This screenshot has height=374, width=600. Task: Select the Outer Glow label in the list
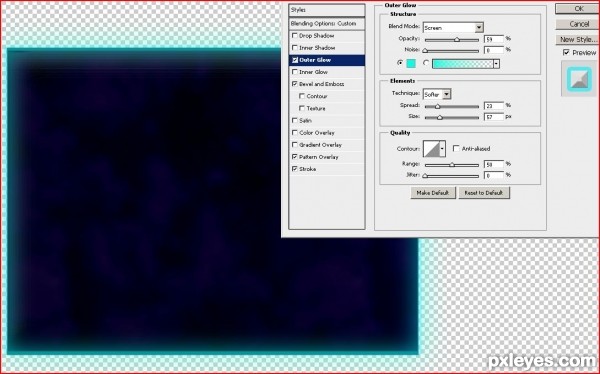tap(315, 60)
